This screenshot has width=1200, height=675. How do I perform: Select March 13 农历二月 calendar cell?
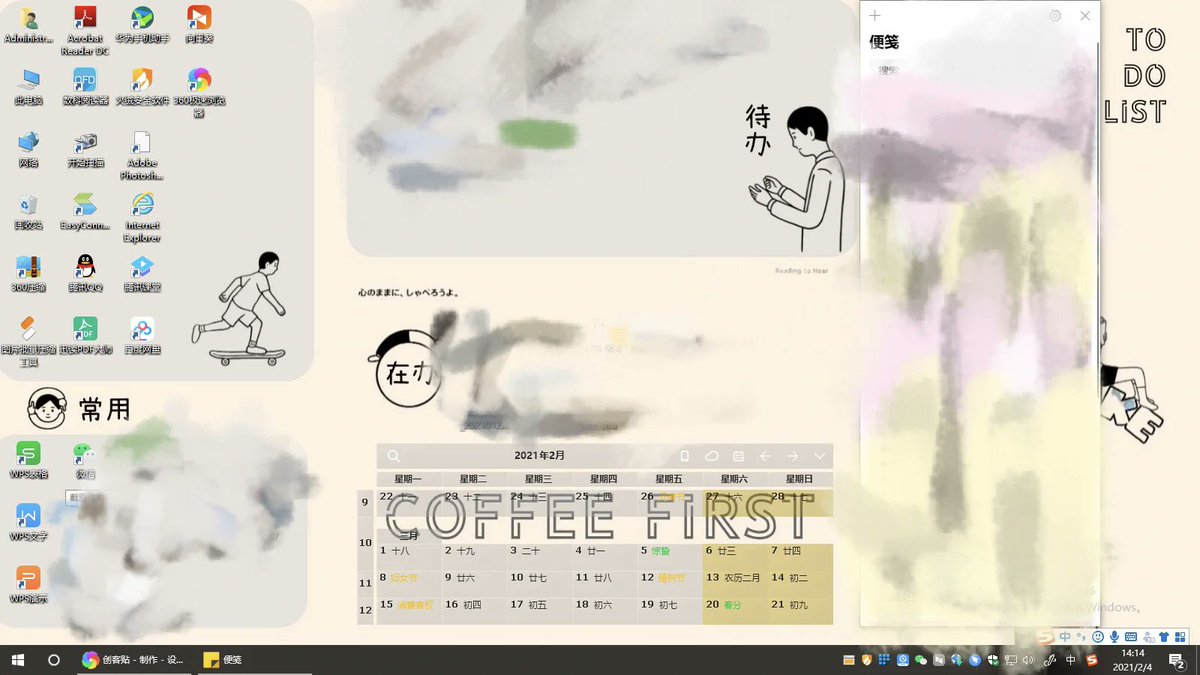[735, 584]
